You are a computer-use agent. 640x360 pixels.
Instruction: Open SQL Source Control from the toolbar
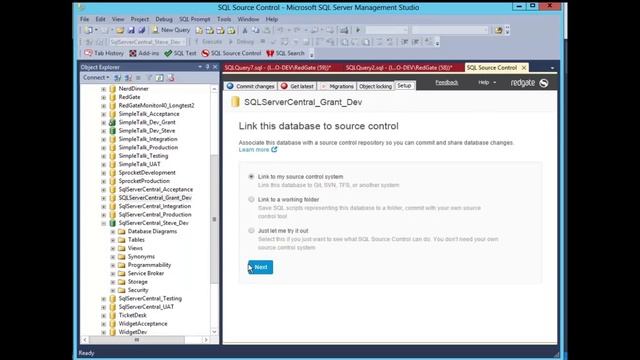point(231,53)
